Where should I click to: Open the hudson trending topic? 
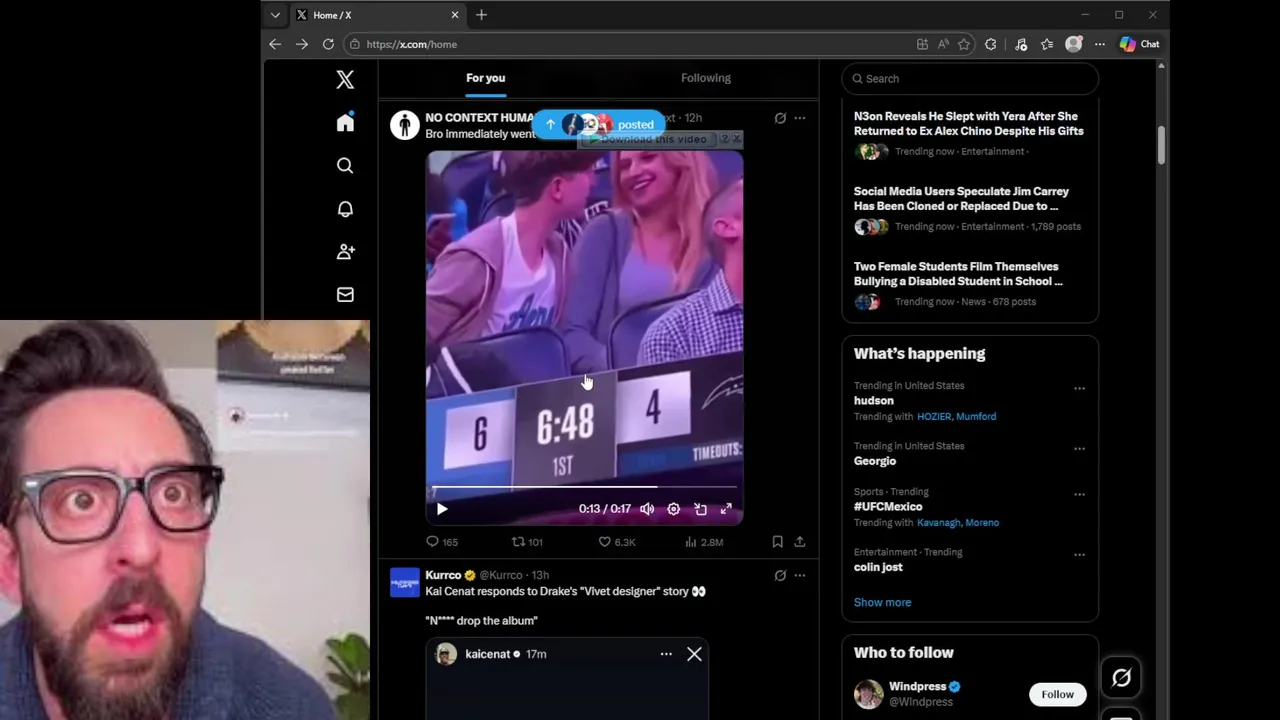coord(874,400)
